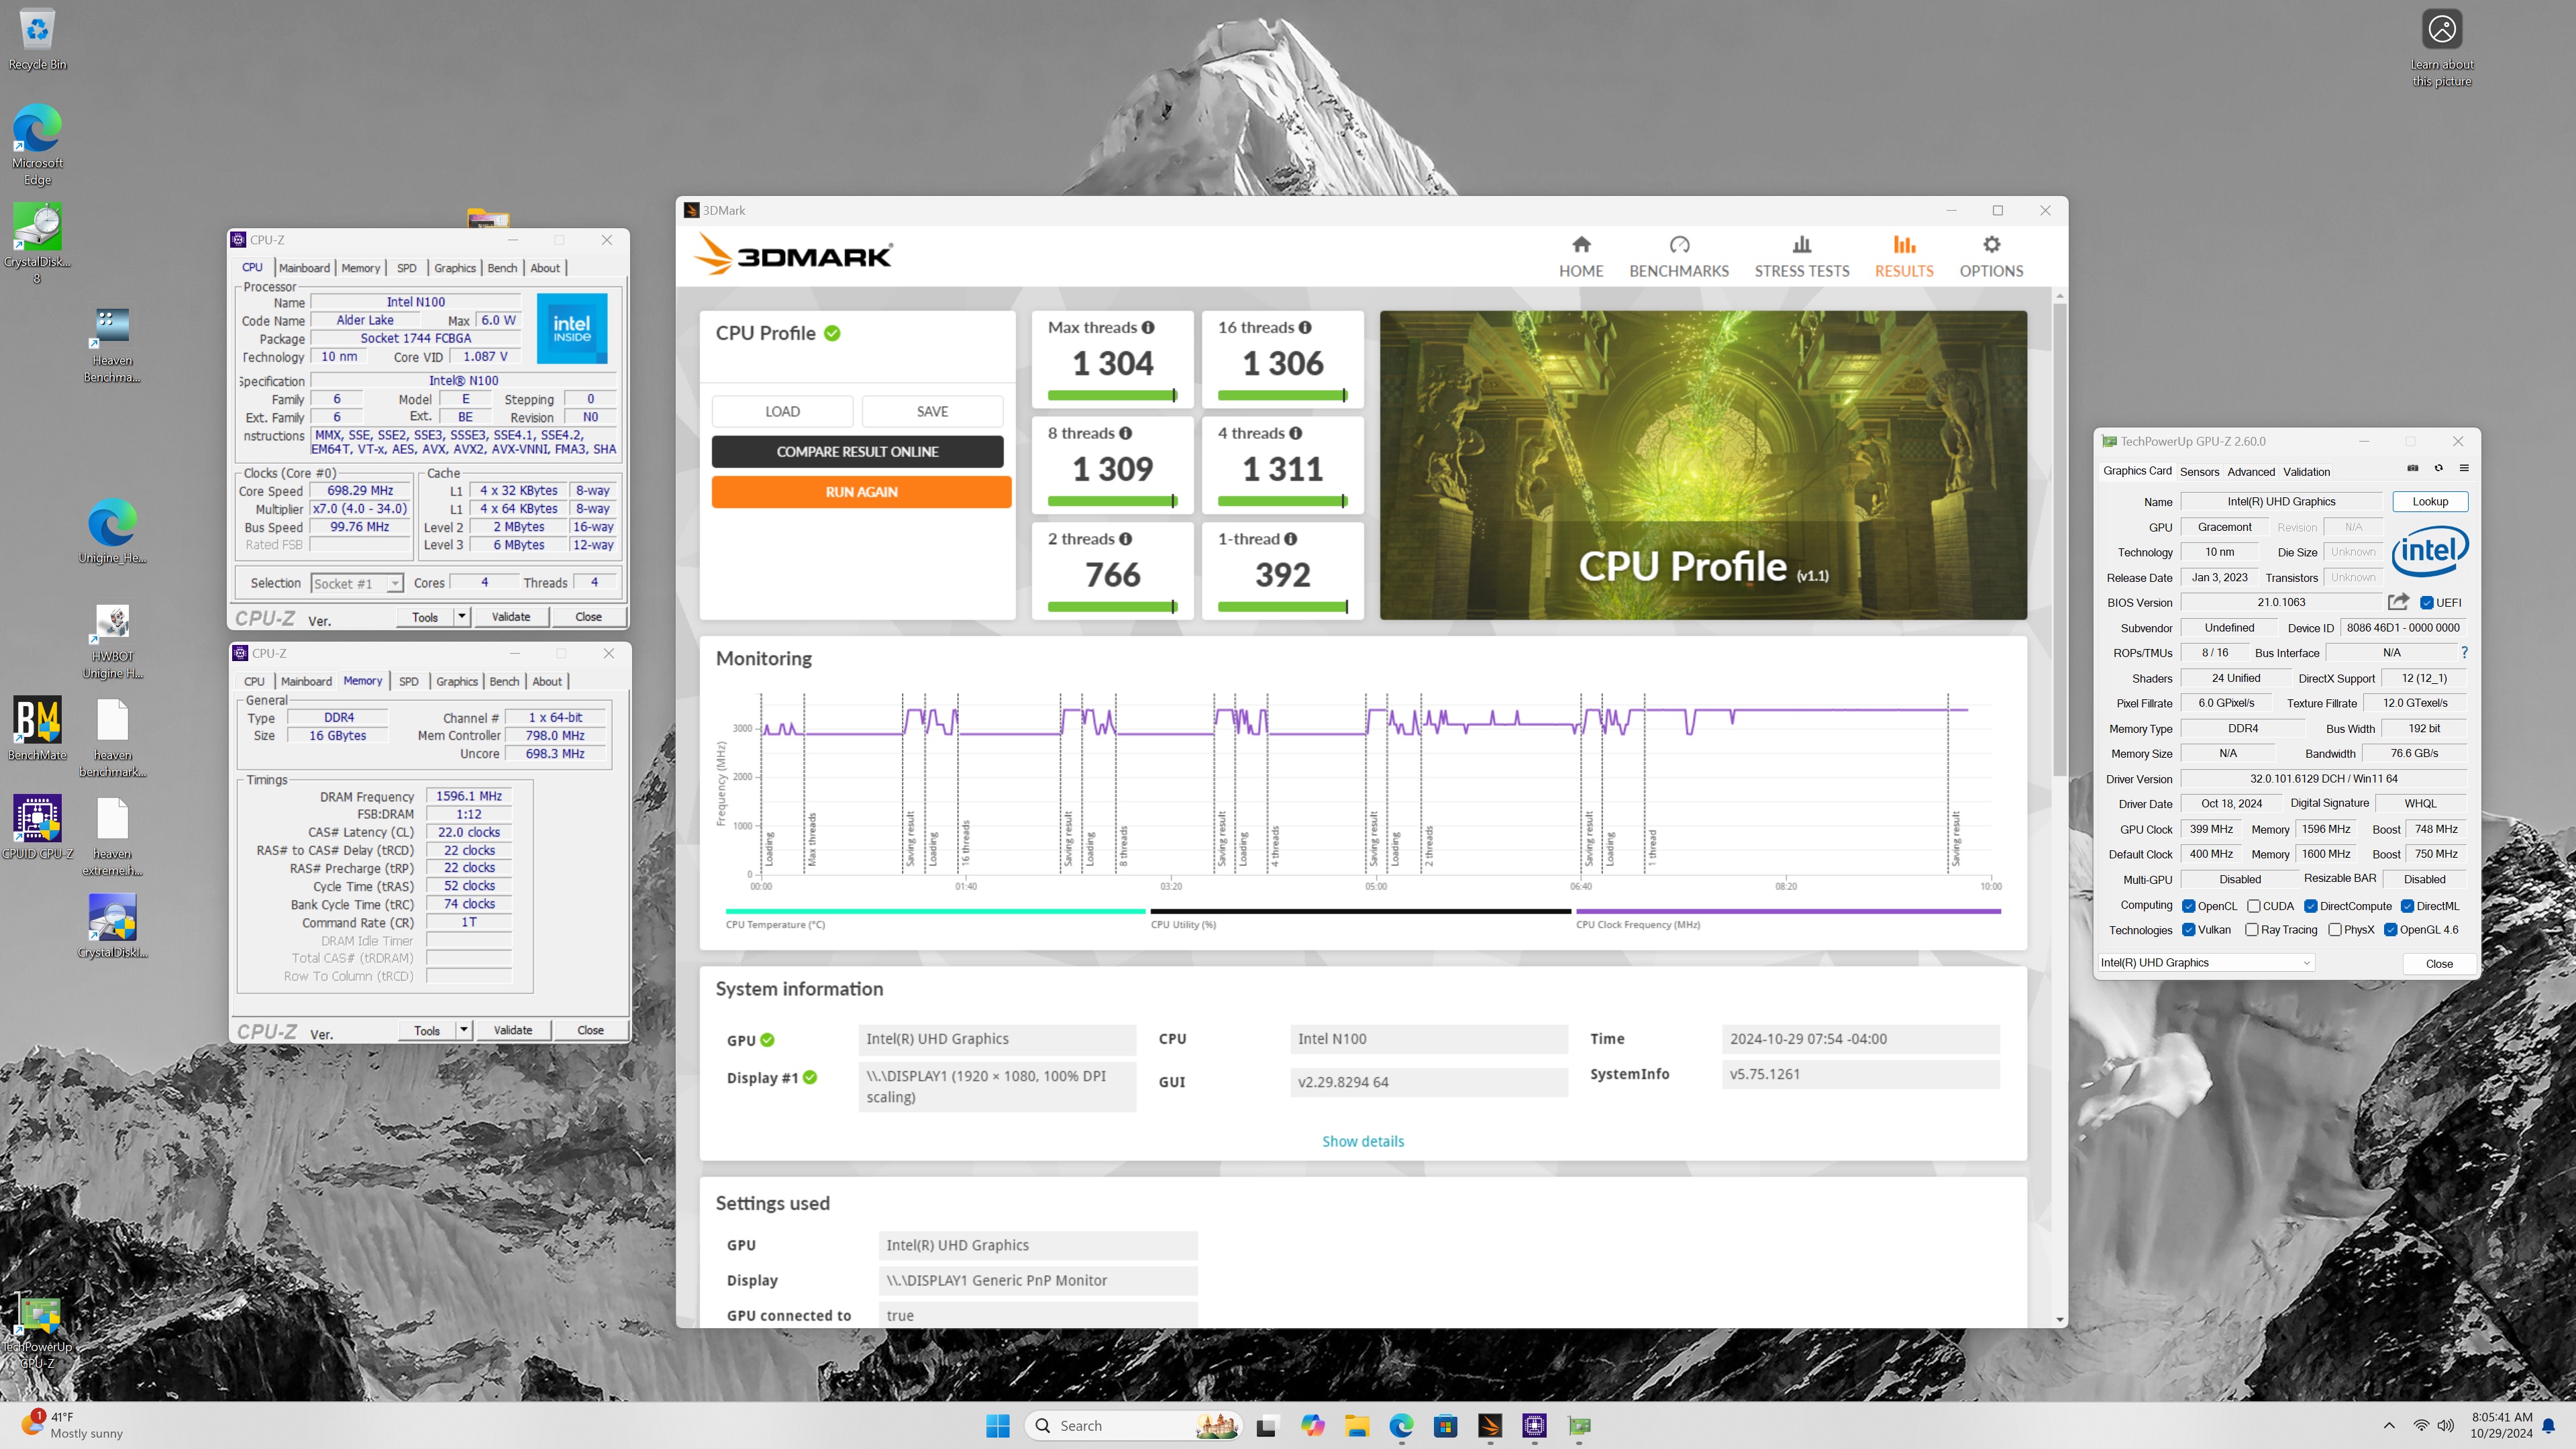Toggle the CUDA checkbox in GPU-Z
The width and height of the screenshot is (2576, 1449).
click(2254, 906)
